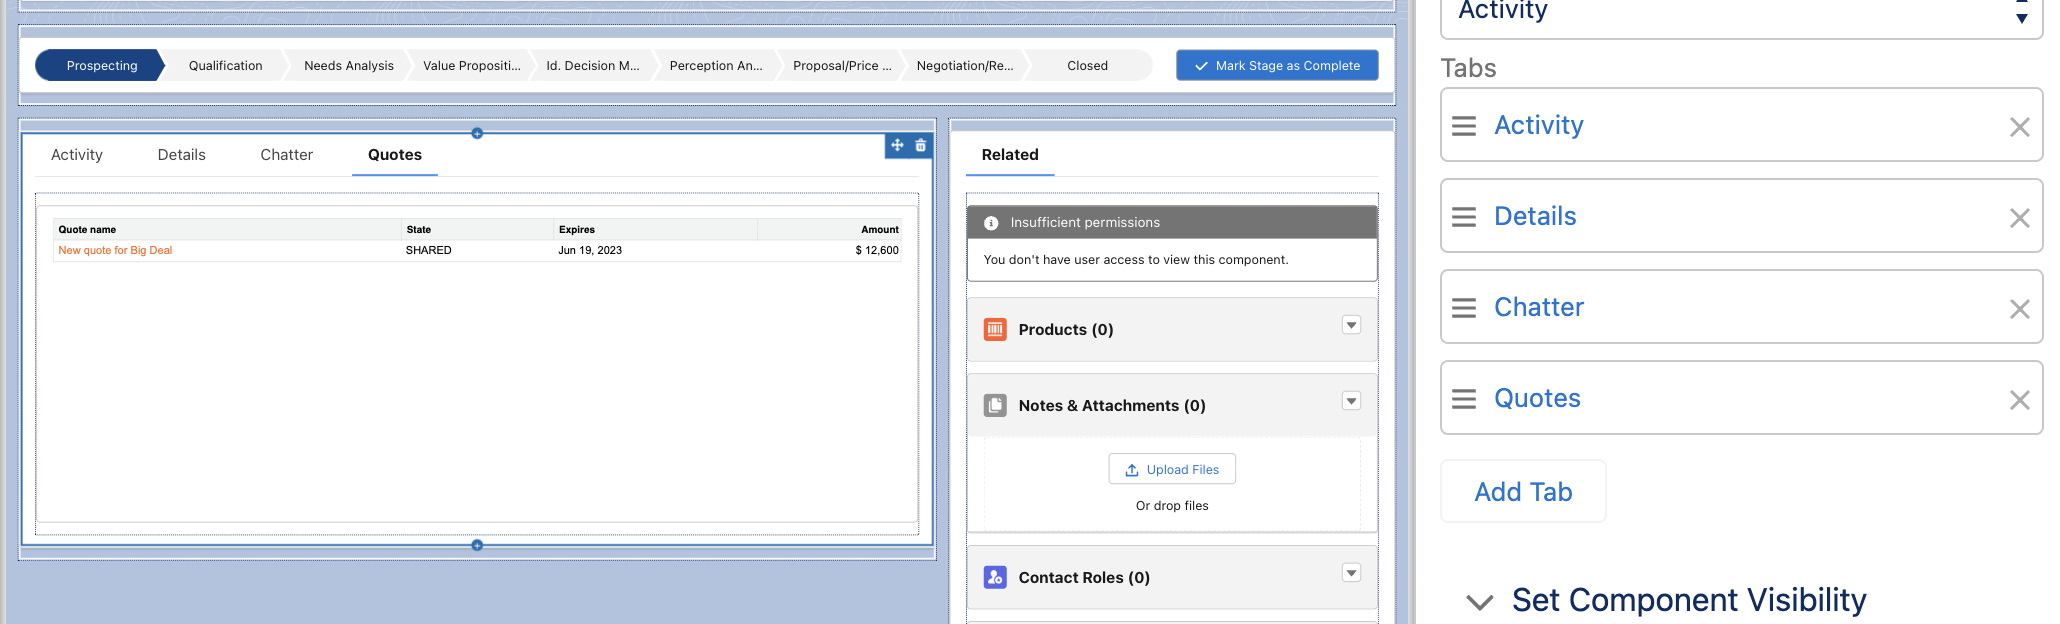Screen dimensions: 2060x624
Task: Click the Add Tab button
Action: coord(1523,491)
